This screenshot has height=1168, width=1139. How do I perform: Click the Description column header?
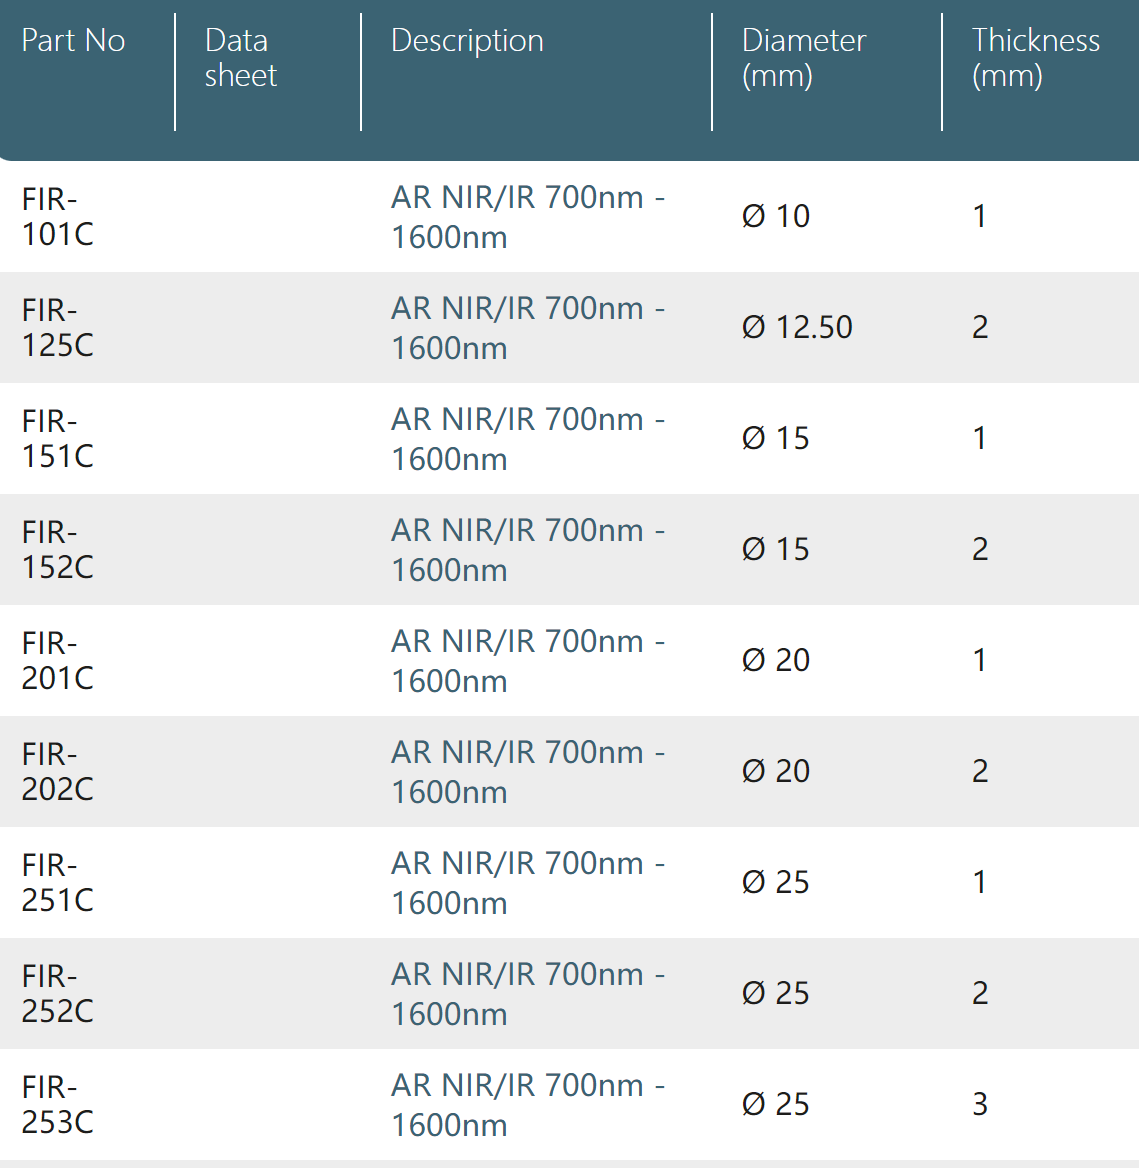click(x=467, y=41)
